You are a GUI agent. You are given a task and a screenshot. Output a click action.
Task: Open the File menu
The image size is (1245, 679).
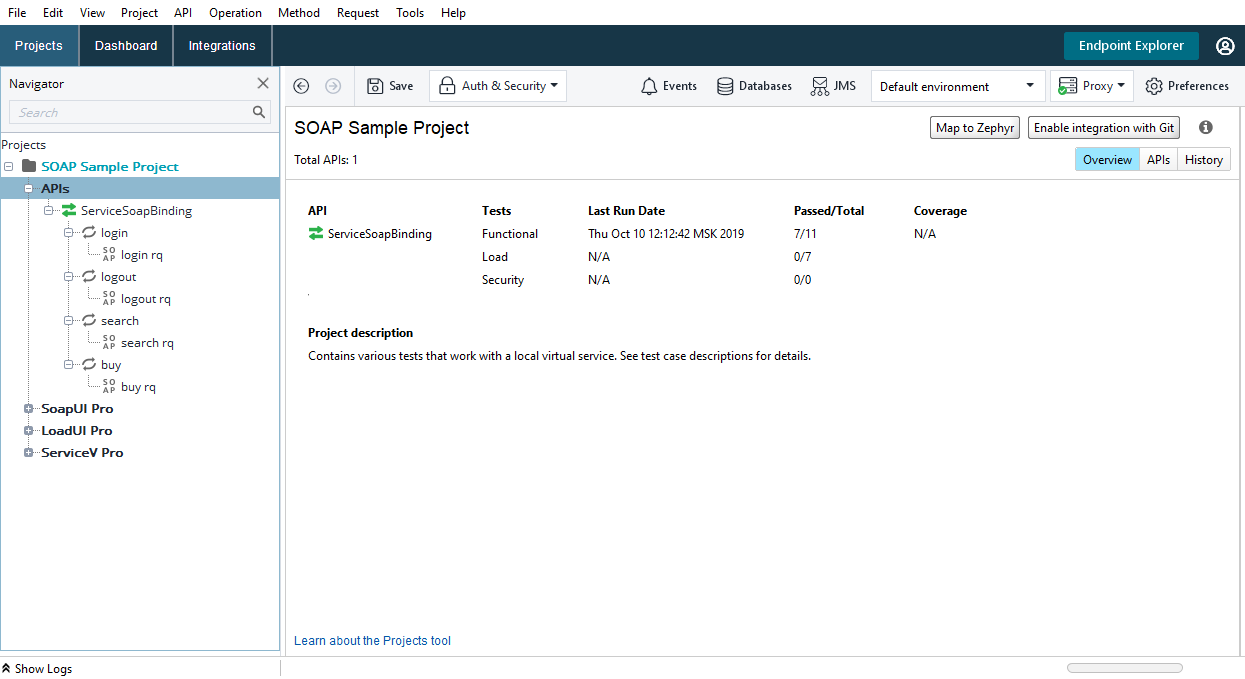coord(17,13)
